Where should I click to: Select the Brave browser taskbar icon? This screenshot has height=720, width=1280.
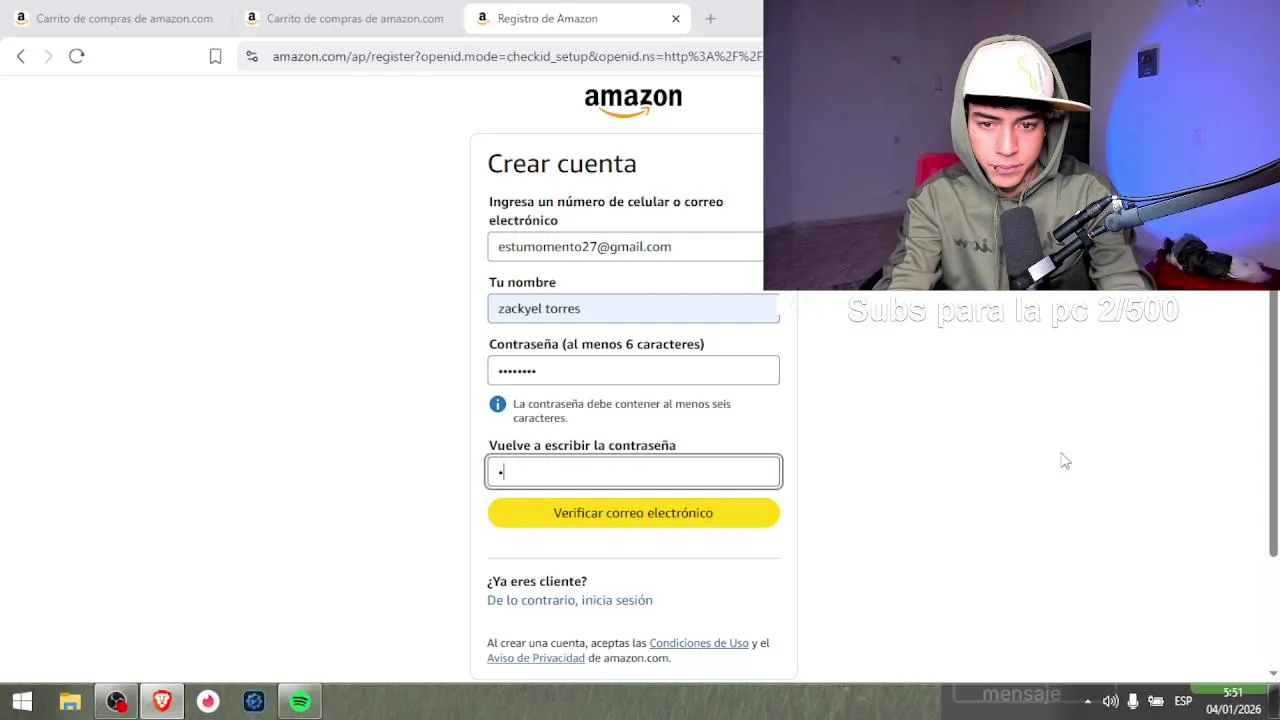[x=162, y=702]
